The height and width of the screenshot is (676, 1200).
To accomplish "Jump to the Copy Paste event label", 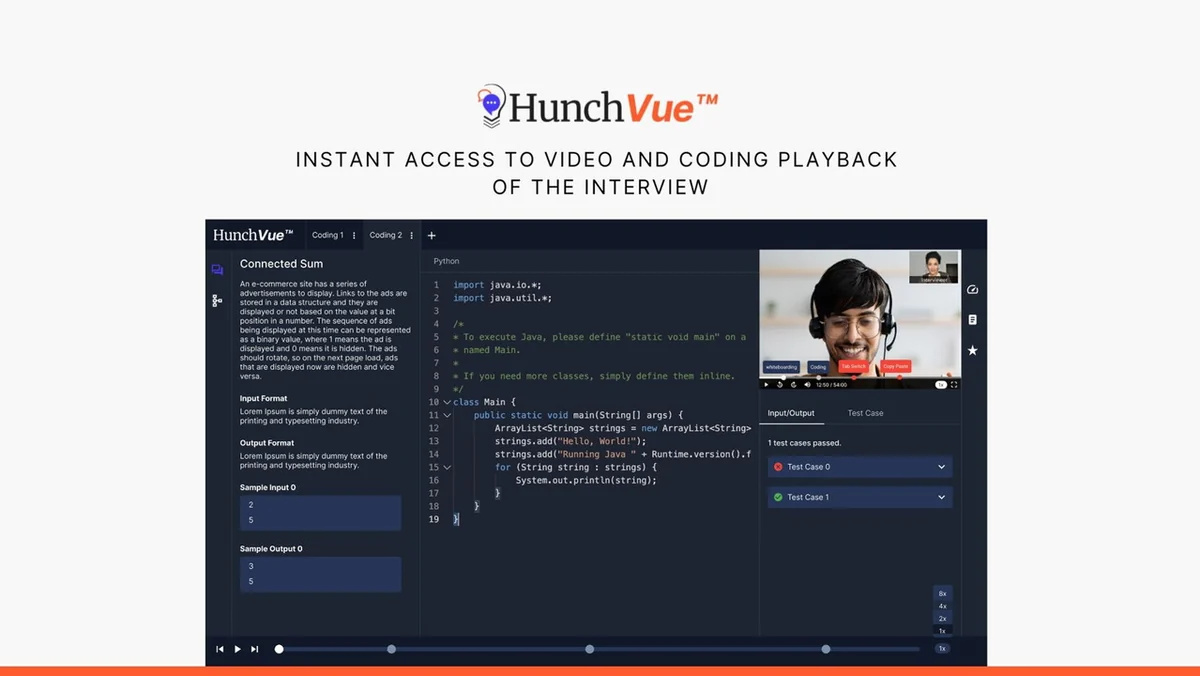I will 896,367.
